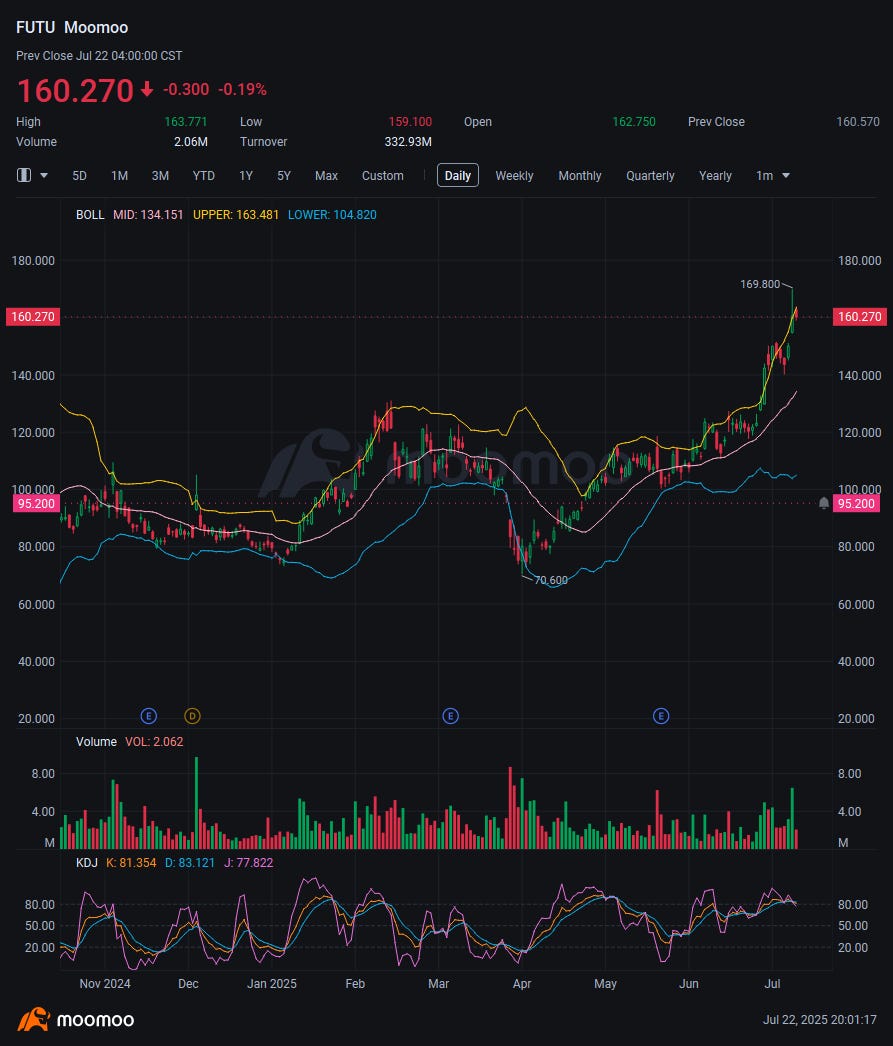The height and width of the screenshot is (1046, 893).
Task: Click the right red 160.270 price tag
Action: 860,316
